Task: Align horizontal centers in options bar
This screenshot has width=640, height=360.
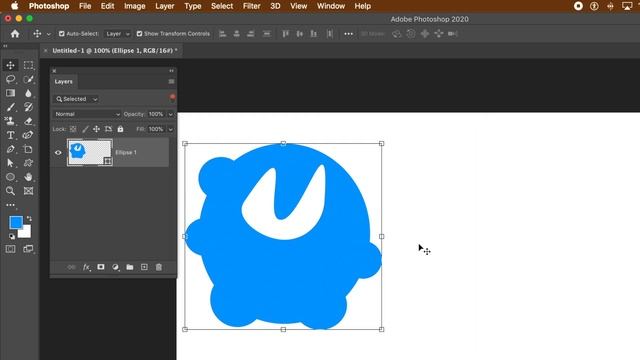Action: (x=236, y=34)
